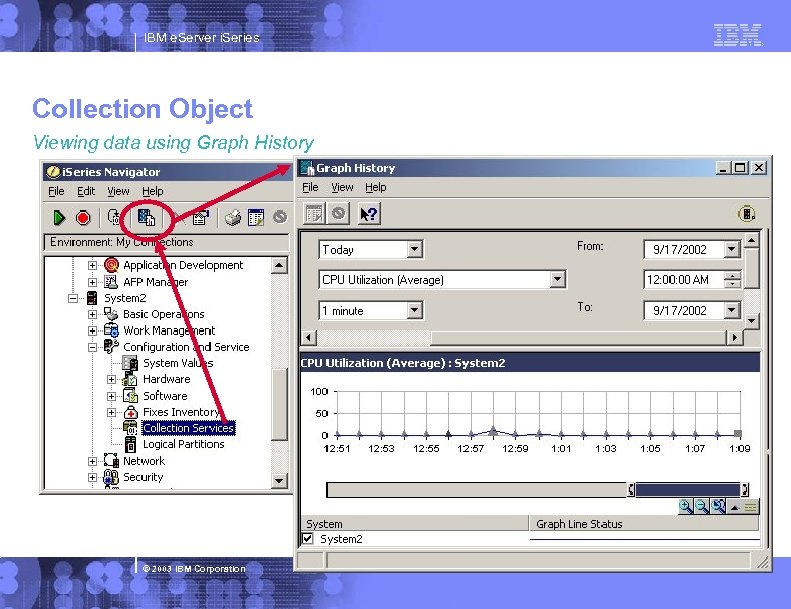Collapse the Configuration and Service node

pos(92,347)
